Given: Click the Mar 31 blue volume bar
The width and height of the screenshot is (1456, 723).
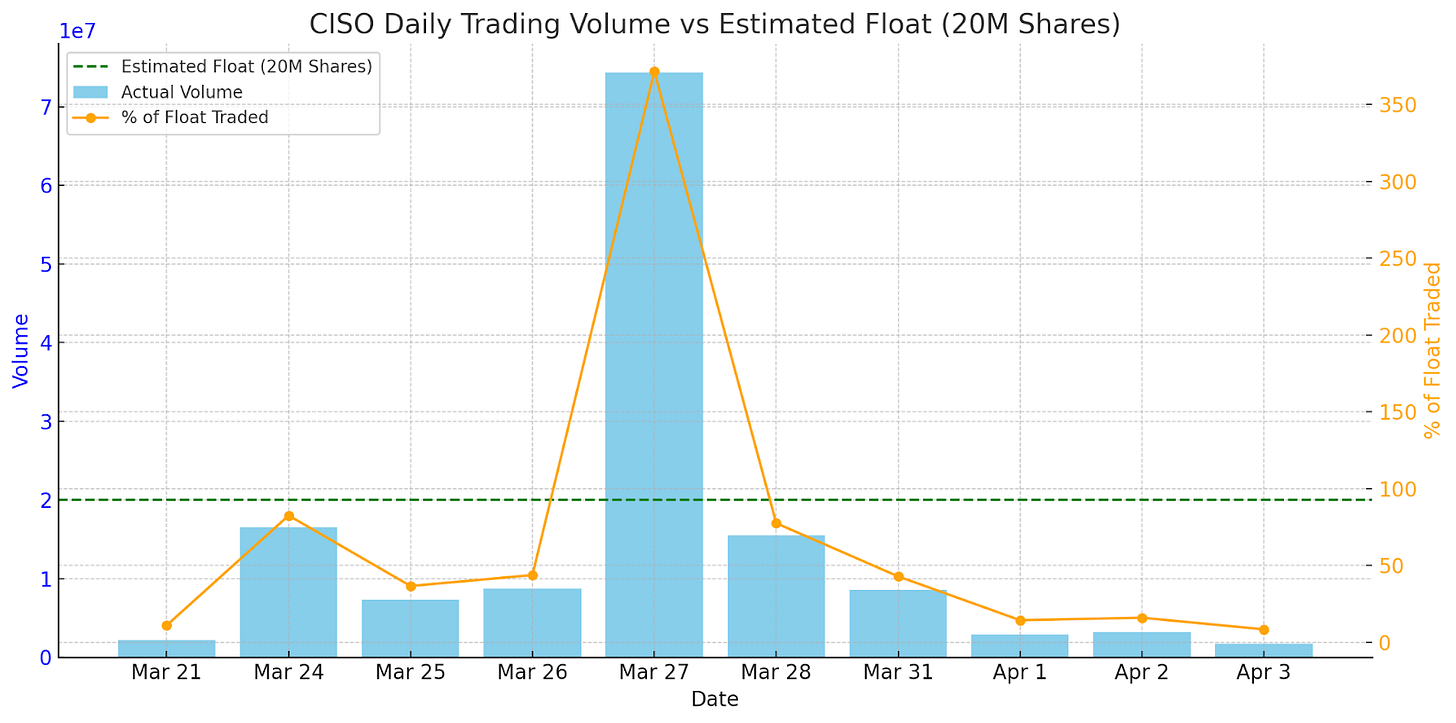Looking at the screenshot, I should point(898,624).
